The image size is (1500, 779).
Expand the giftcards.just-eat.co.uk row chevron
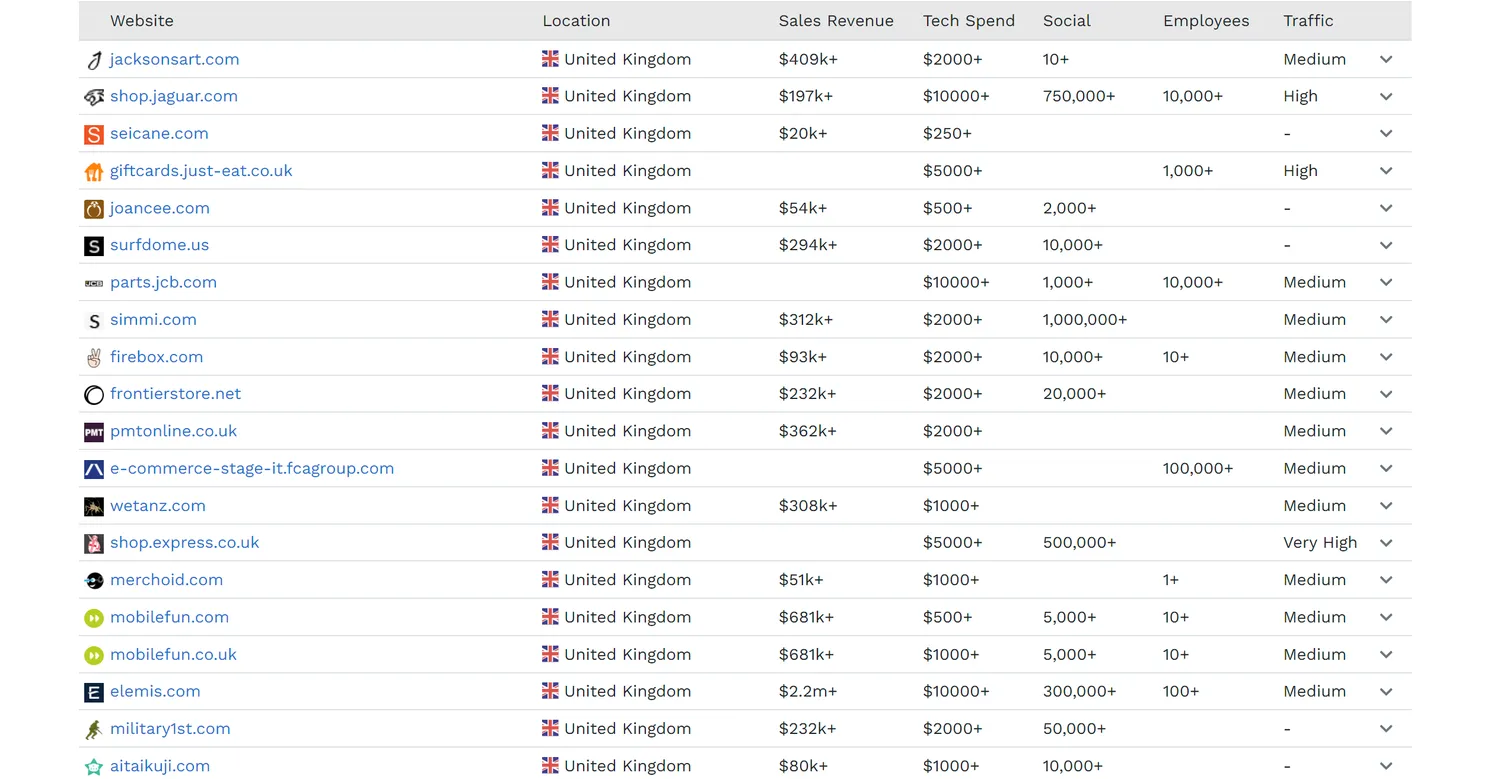point(1386,171)
